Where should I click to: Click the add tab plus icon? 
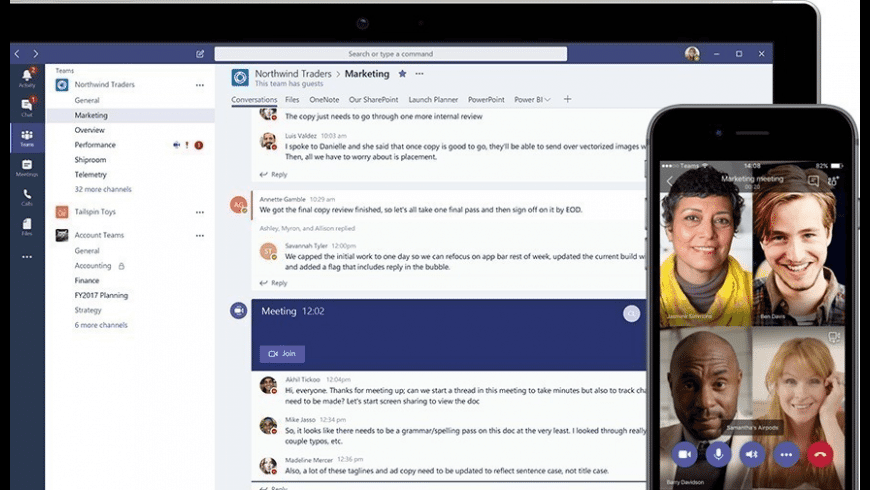tap(567, 99)
